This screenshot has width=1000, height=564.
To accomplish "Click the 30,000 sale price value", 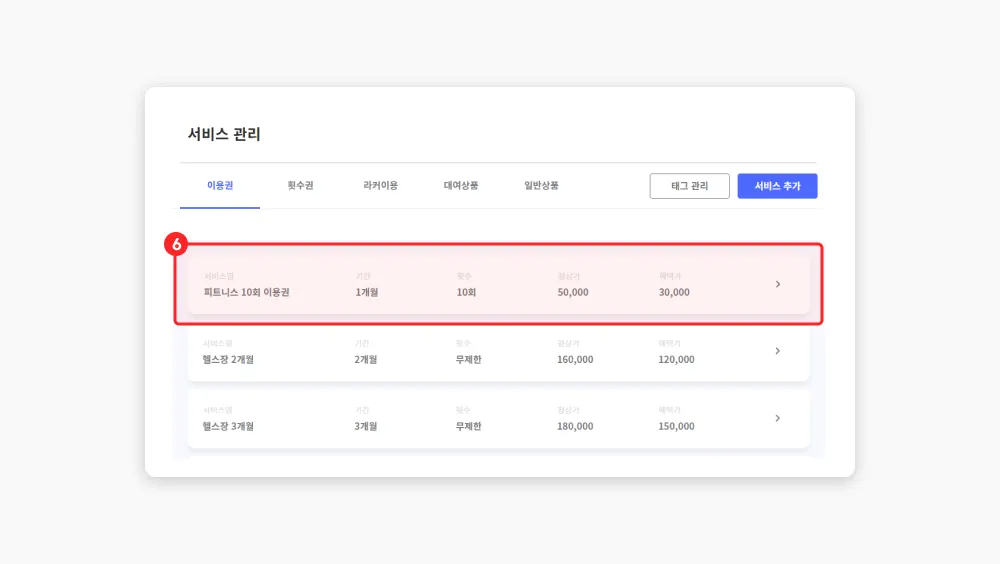I will [x=673, y=293].
